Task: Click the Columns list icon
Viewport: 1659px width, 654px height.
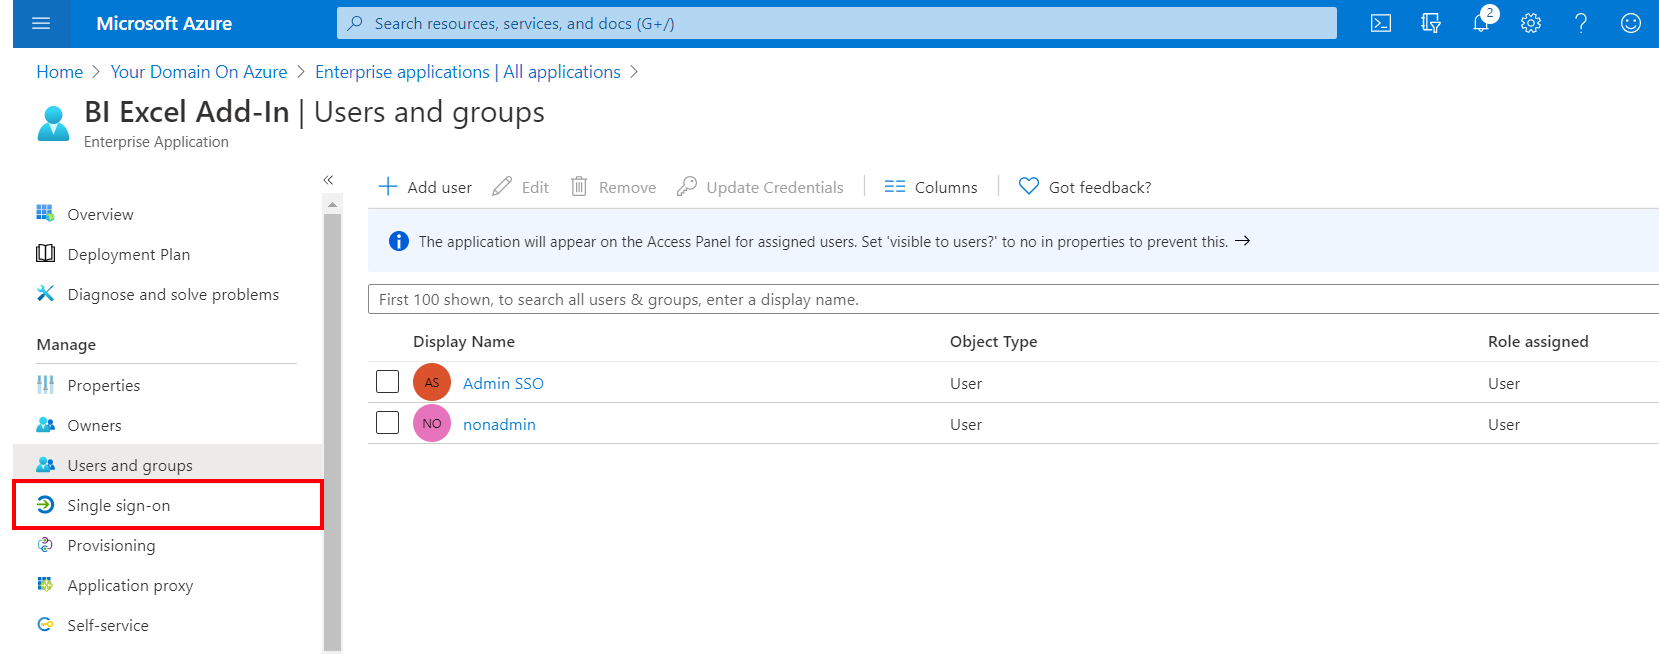Action: (x=895, y=186)
